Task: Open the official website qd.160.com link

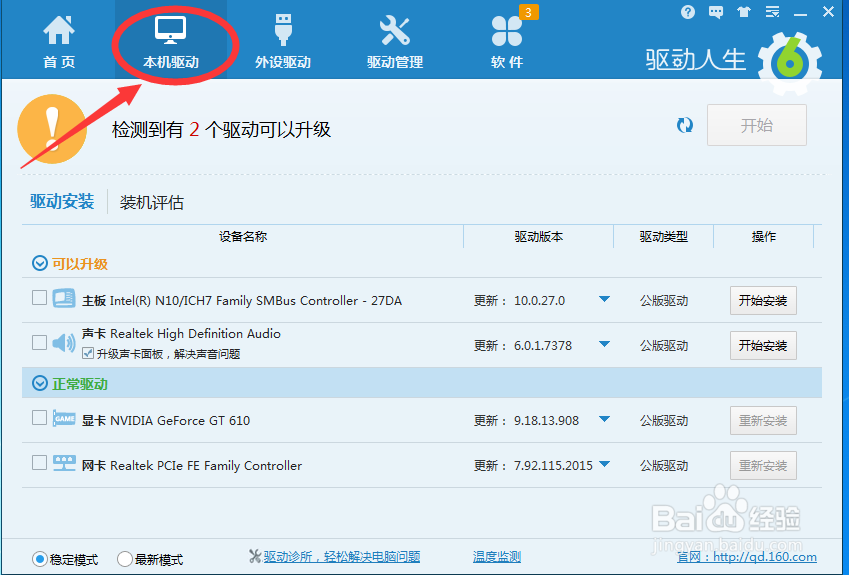Action: tap(747, 557)
